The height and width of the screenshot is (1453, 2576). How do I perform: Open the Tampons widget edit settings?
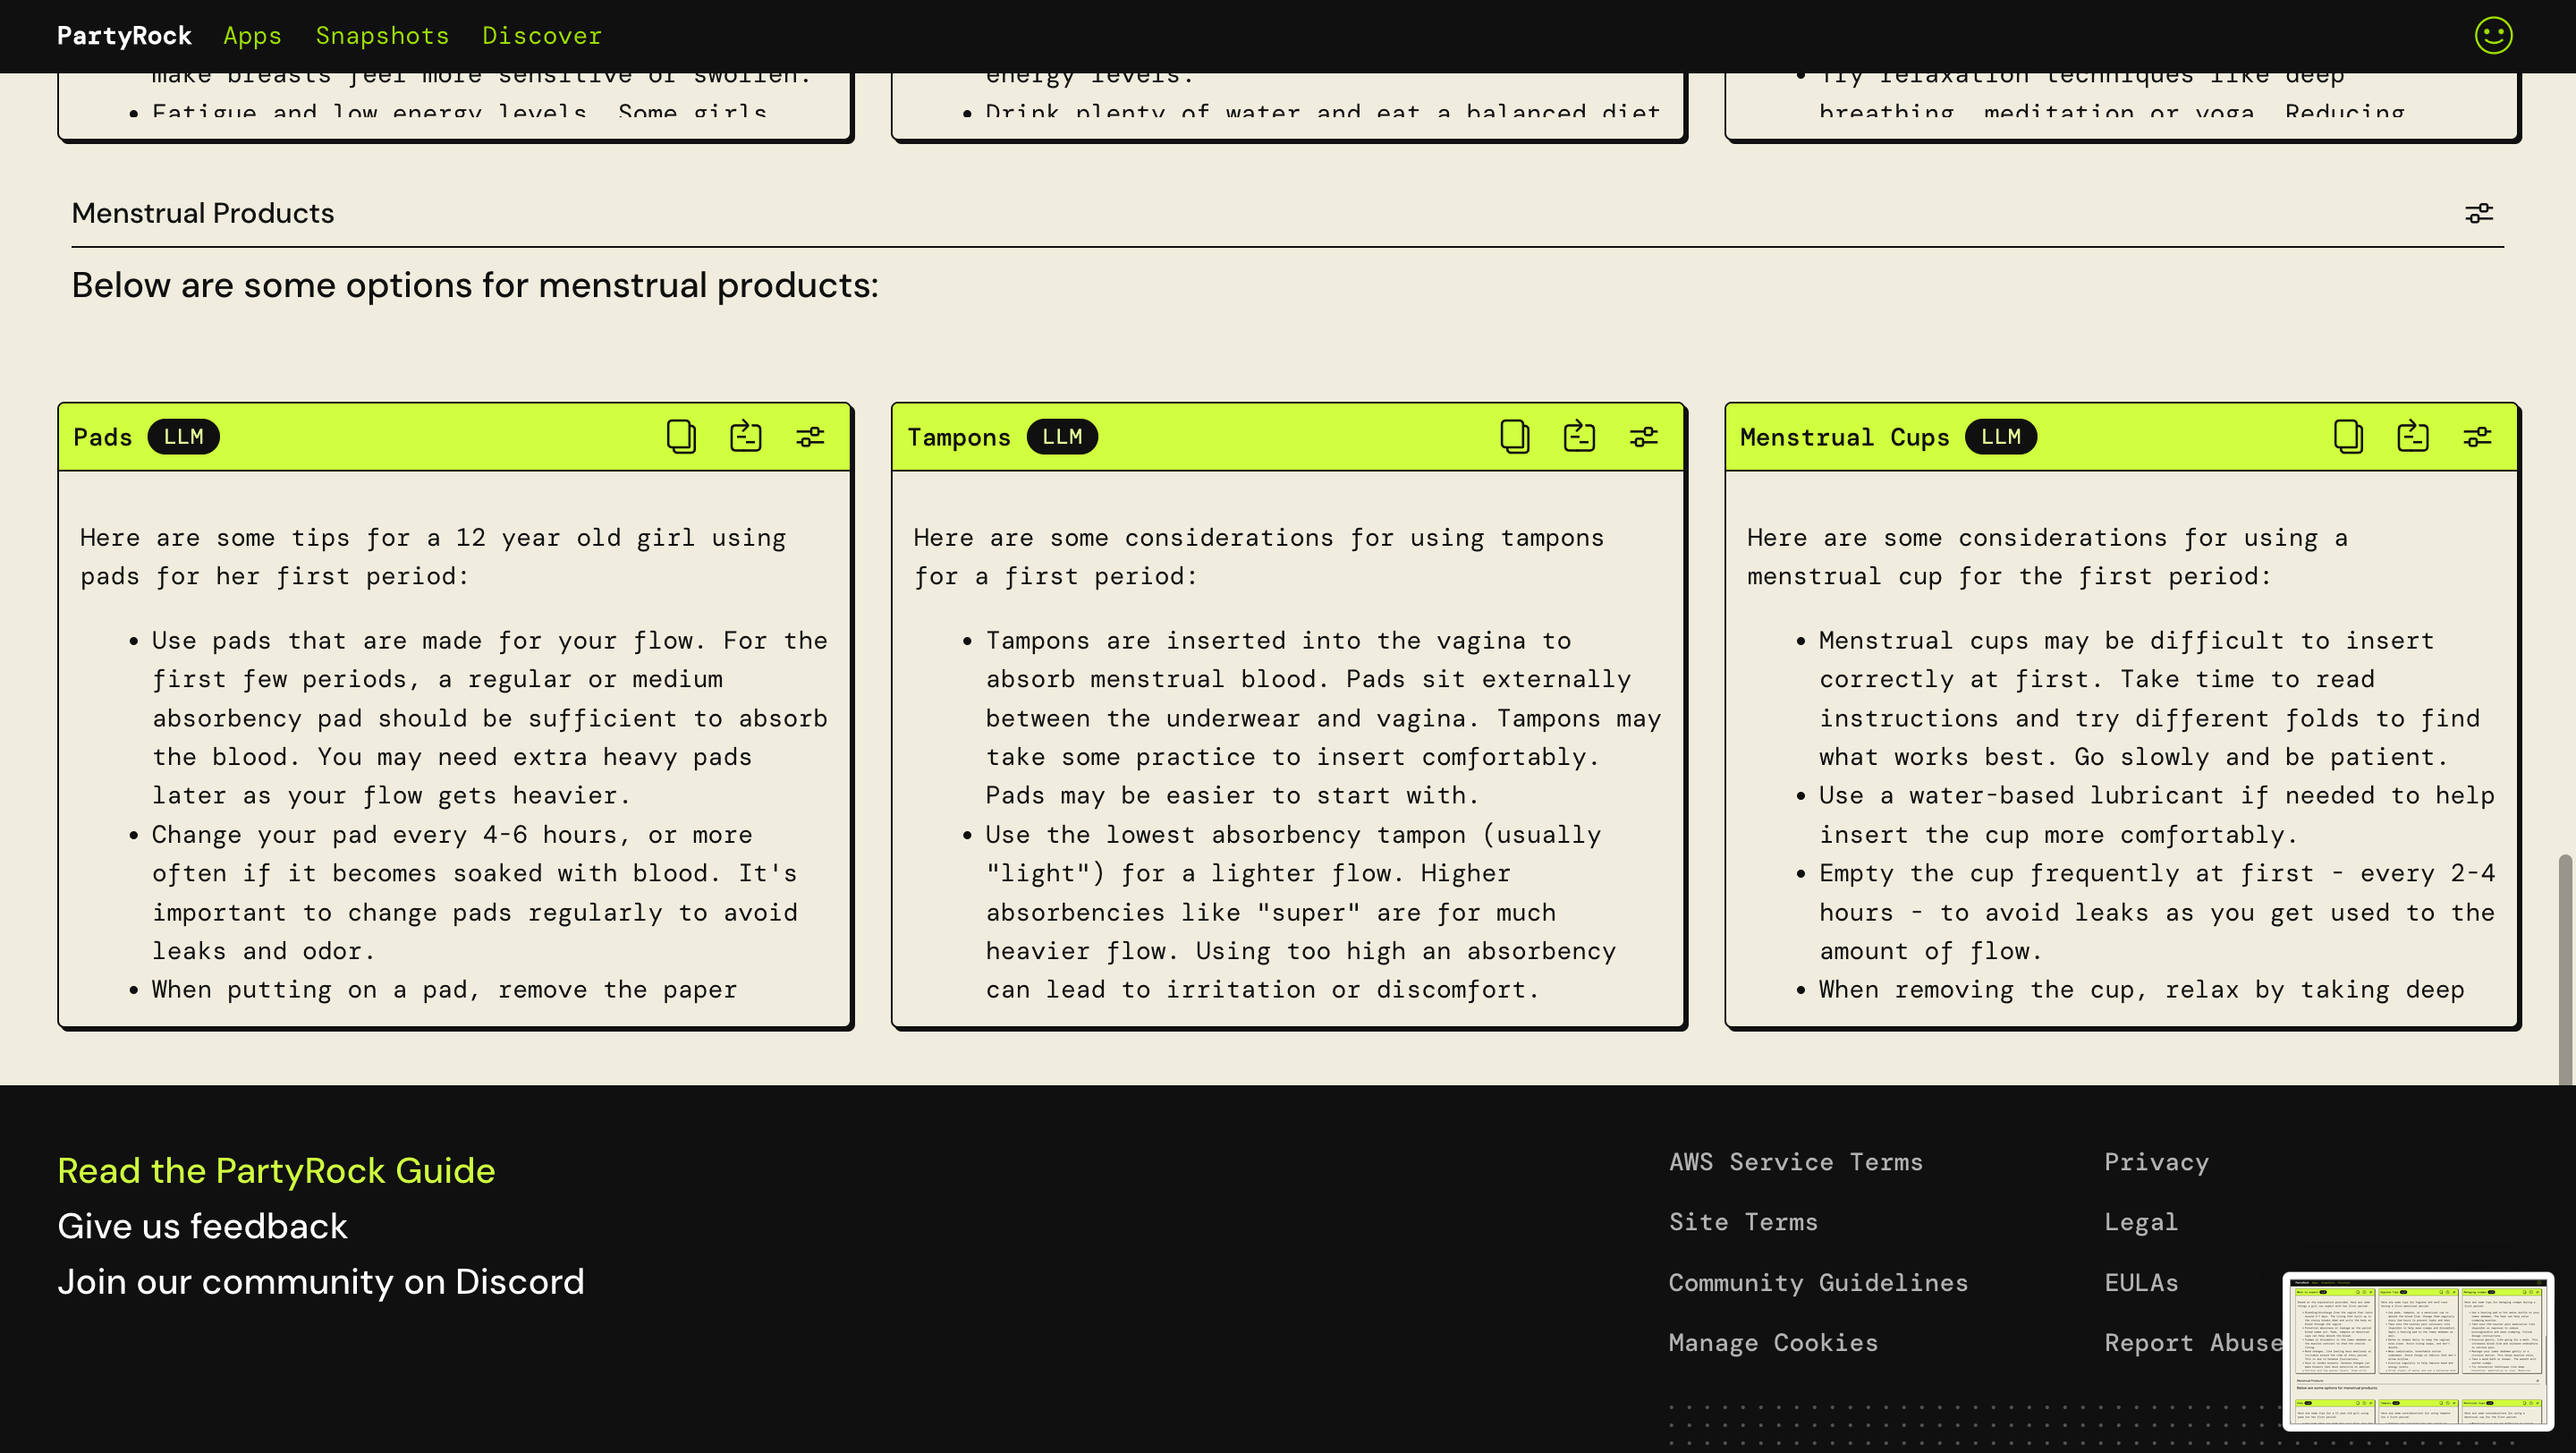[1644, 437]
